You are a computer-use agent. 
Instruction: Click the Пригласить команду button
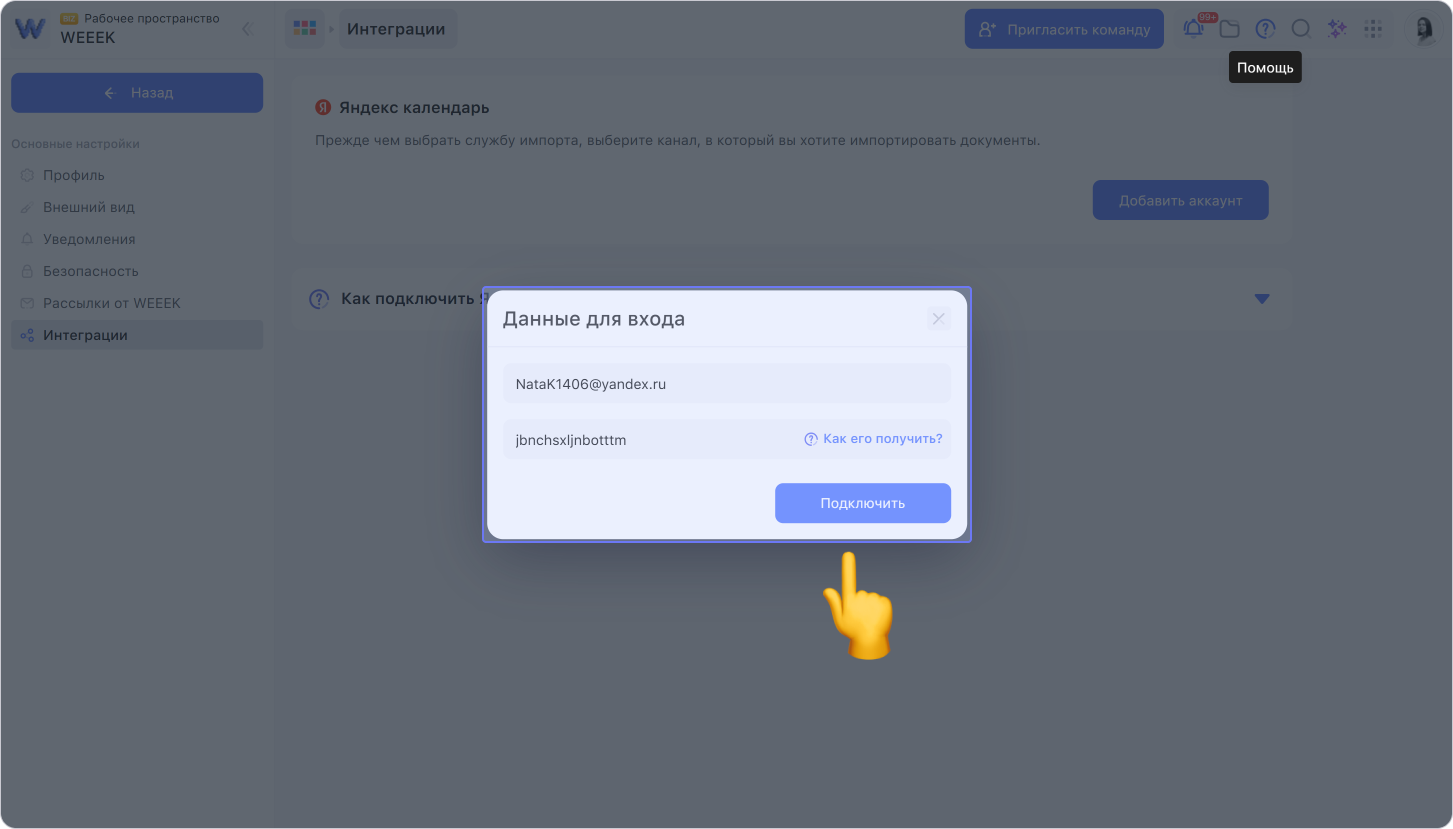1064,29
